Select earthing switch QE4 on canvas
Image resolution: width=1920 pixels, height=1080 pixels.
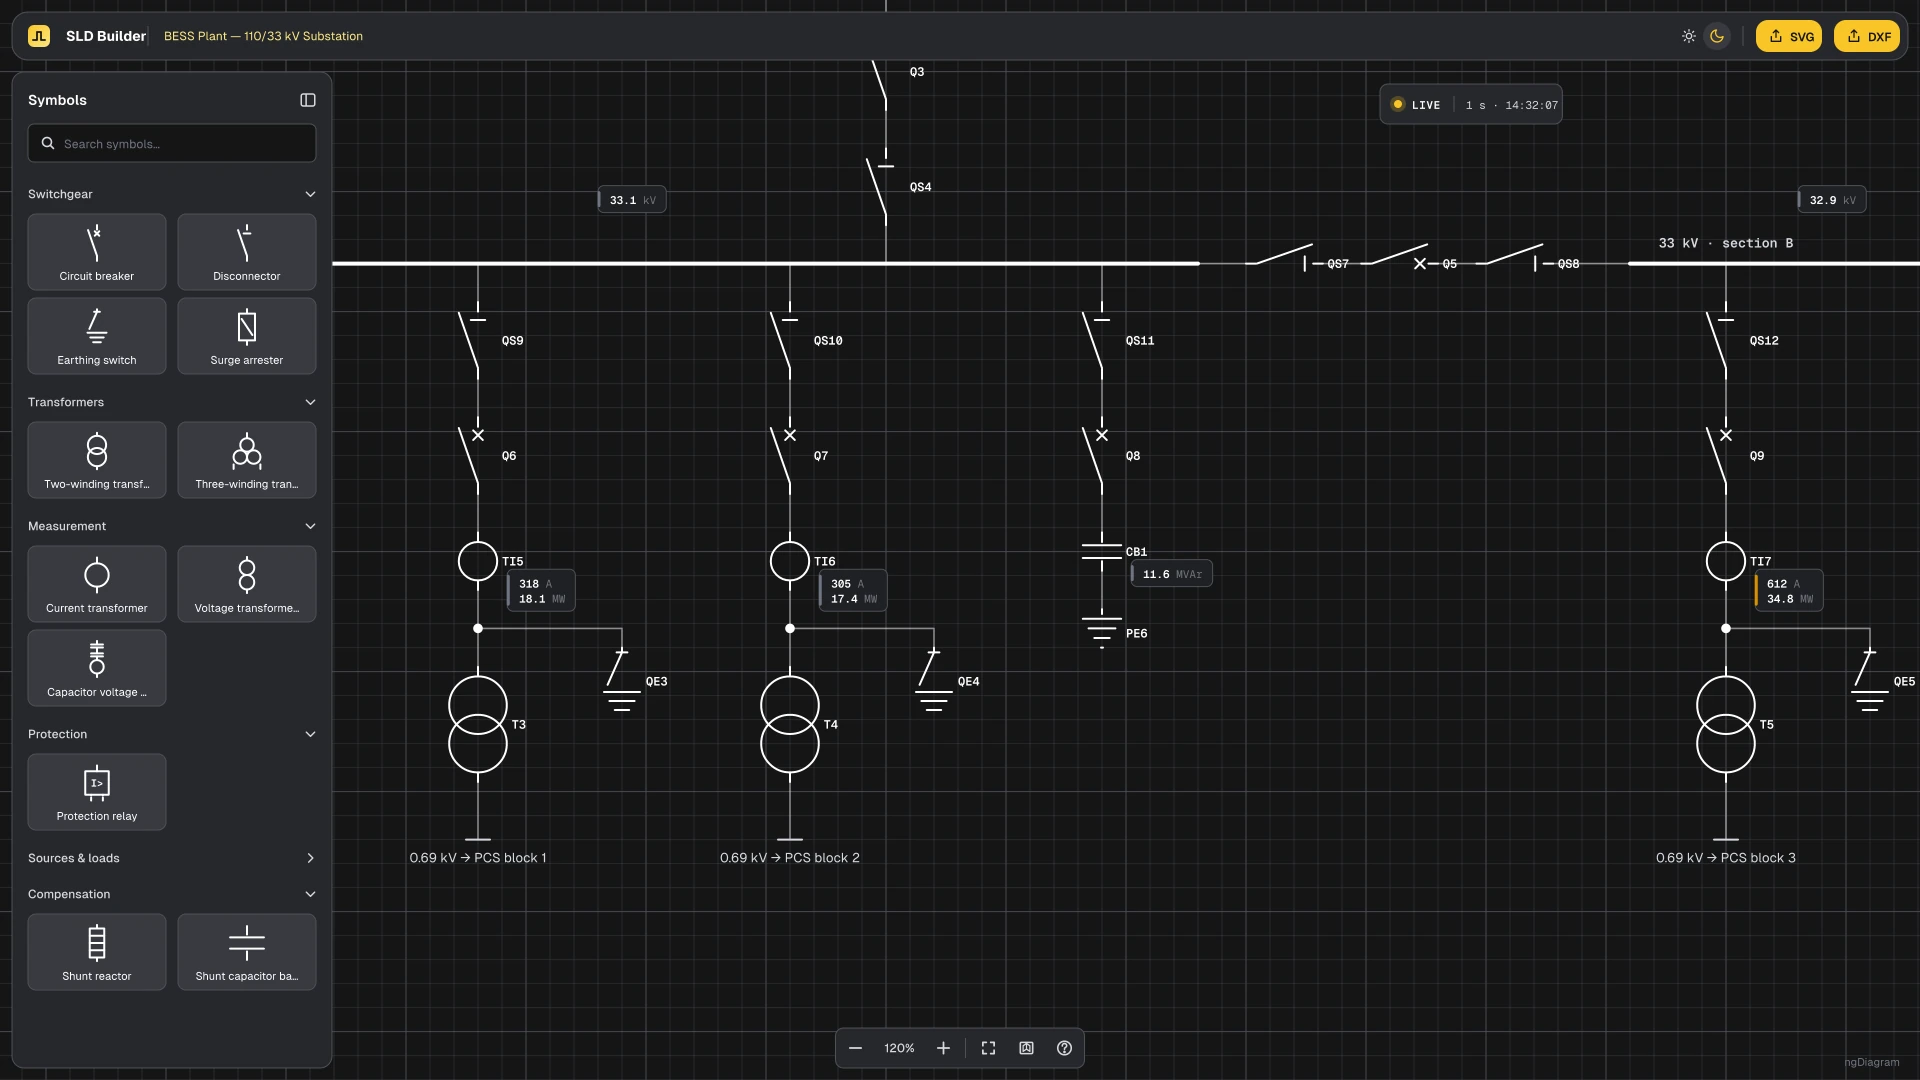pos(934,680)
